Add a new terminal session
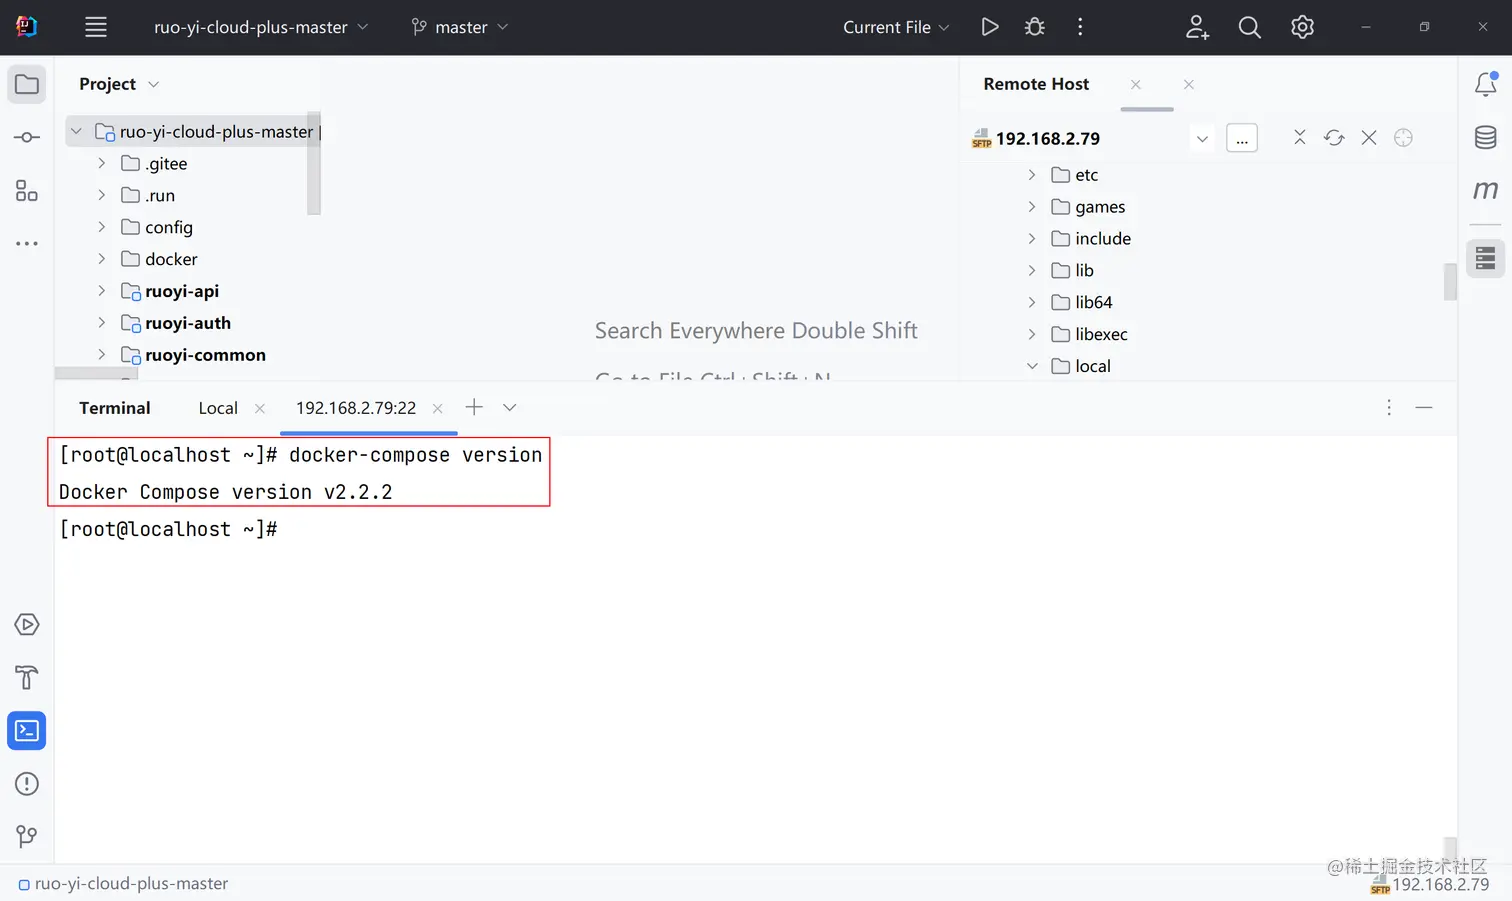The width and height of the screenshot is (1512, 901). 474,407
